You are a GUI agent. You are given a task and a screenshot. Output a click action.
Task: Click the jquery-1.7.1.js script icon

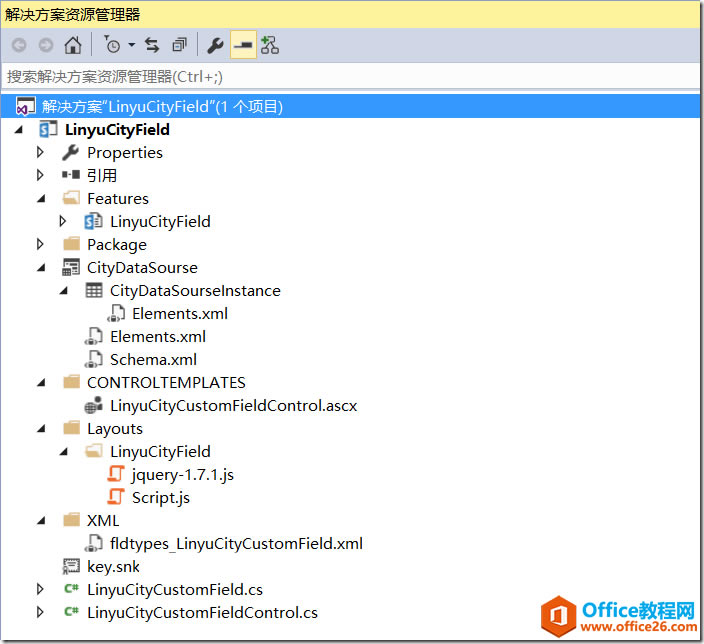click(x=116, y=474)
